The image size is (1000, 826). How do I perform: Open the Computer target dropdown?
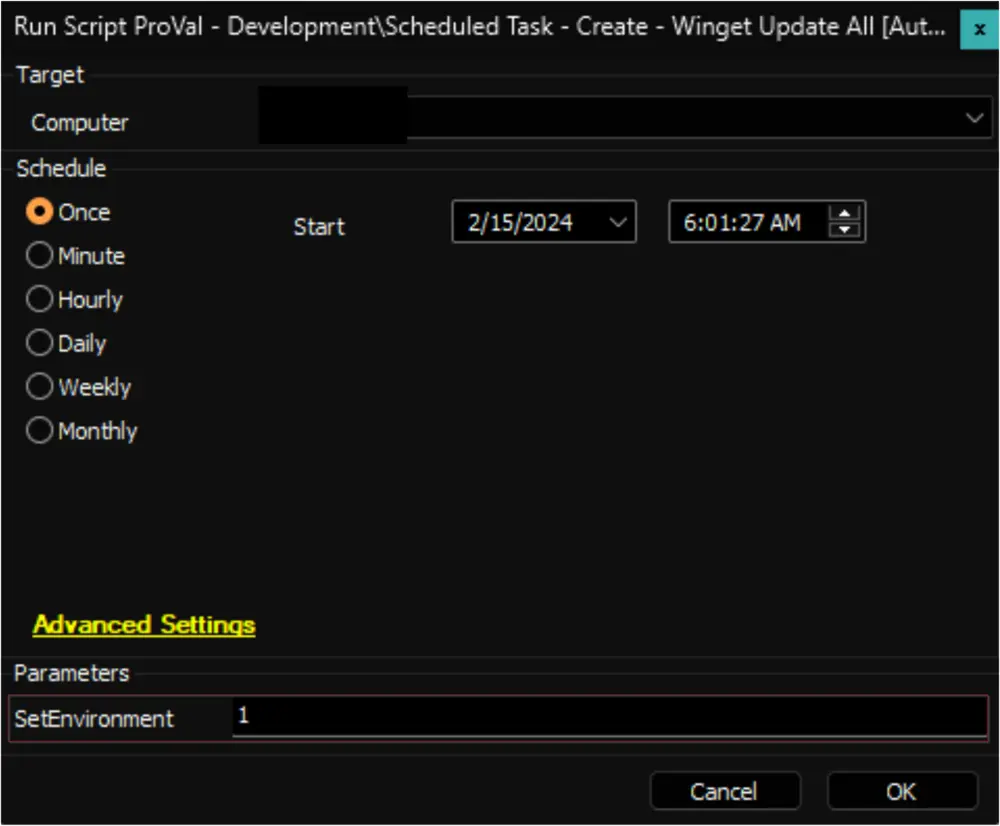tap(974, 118)
